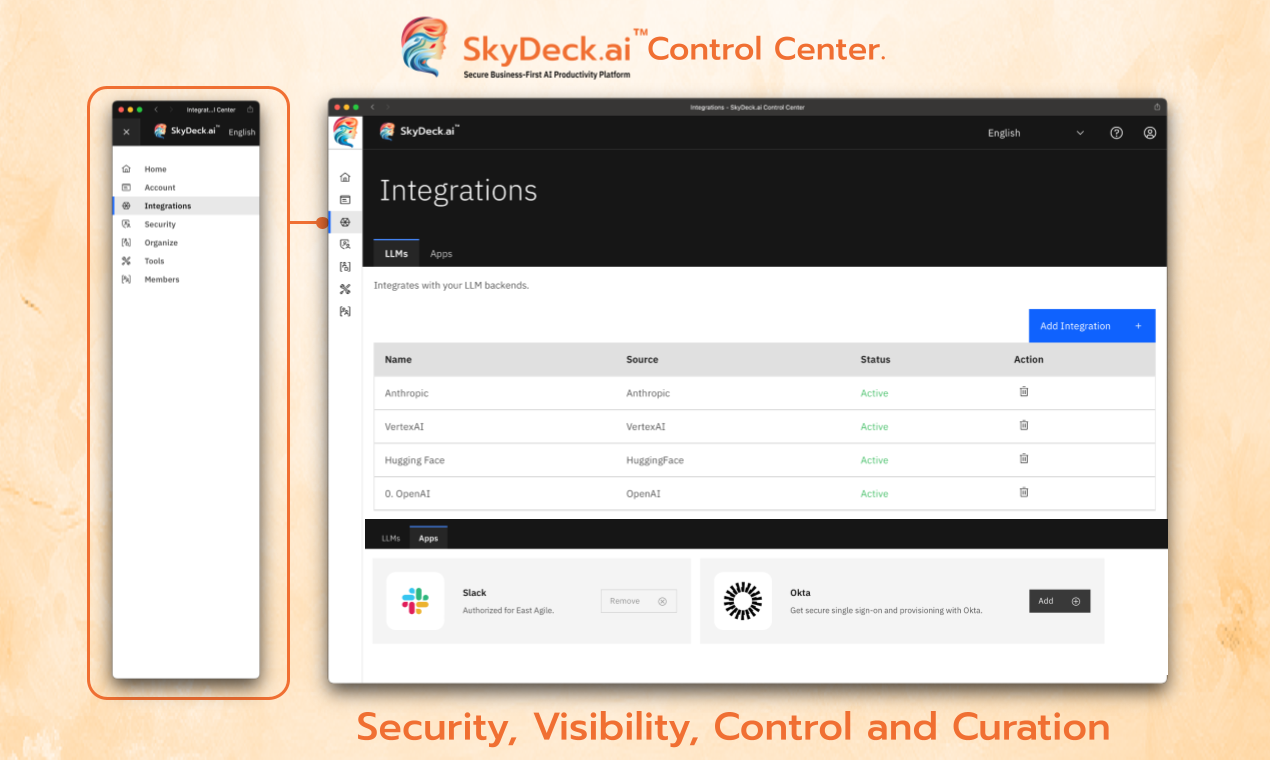Image resolution: width=1270 pixels, height=760 pixels.
Task: Click the SkyDeck.ai logo in small window header
Action: [x=187, y=131]
